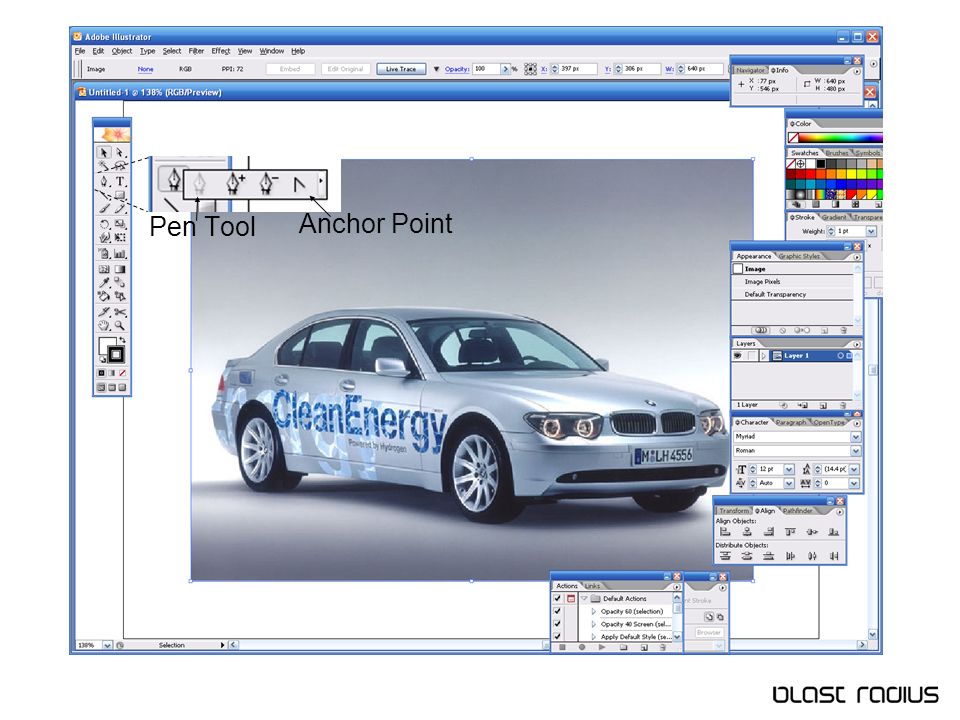This screenshot has height=720, width=960.
Task: Toggle dialog icon beside Default Actions
Action: click(x=571, y=598)
